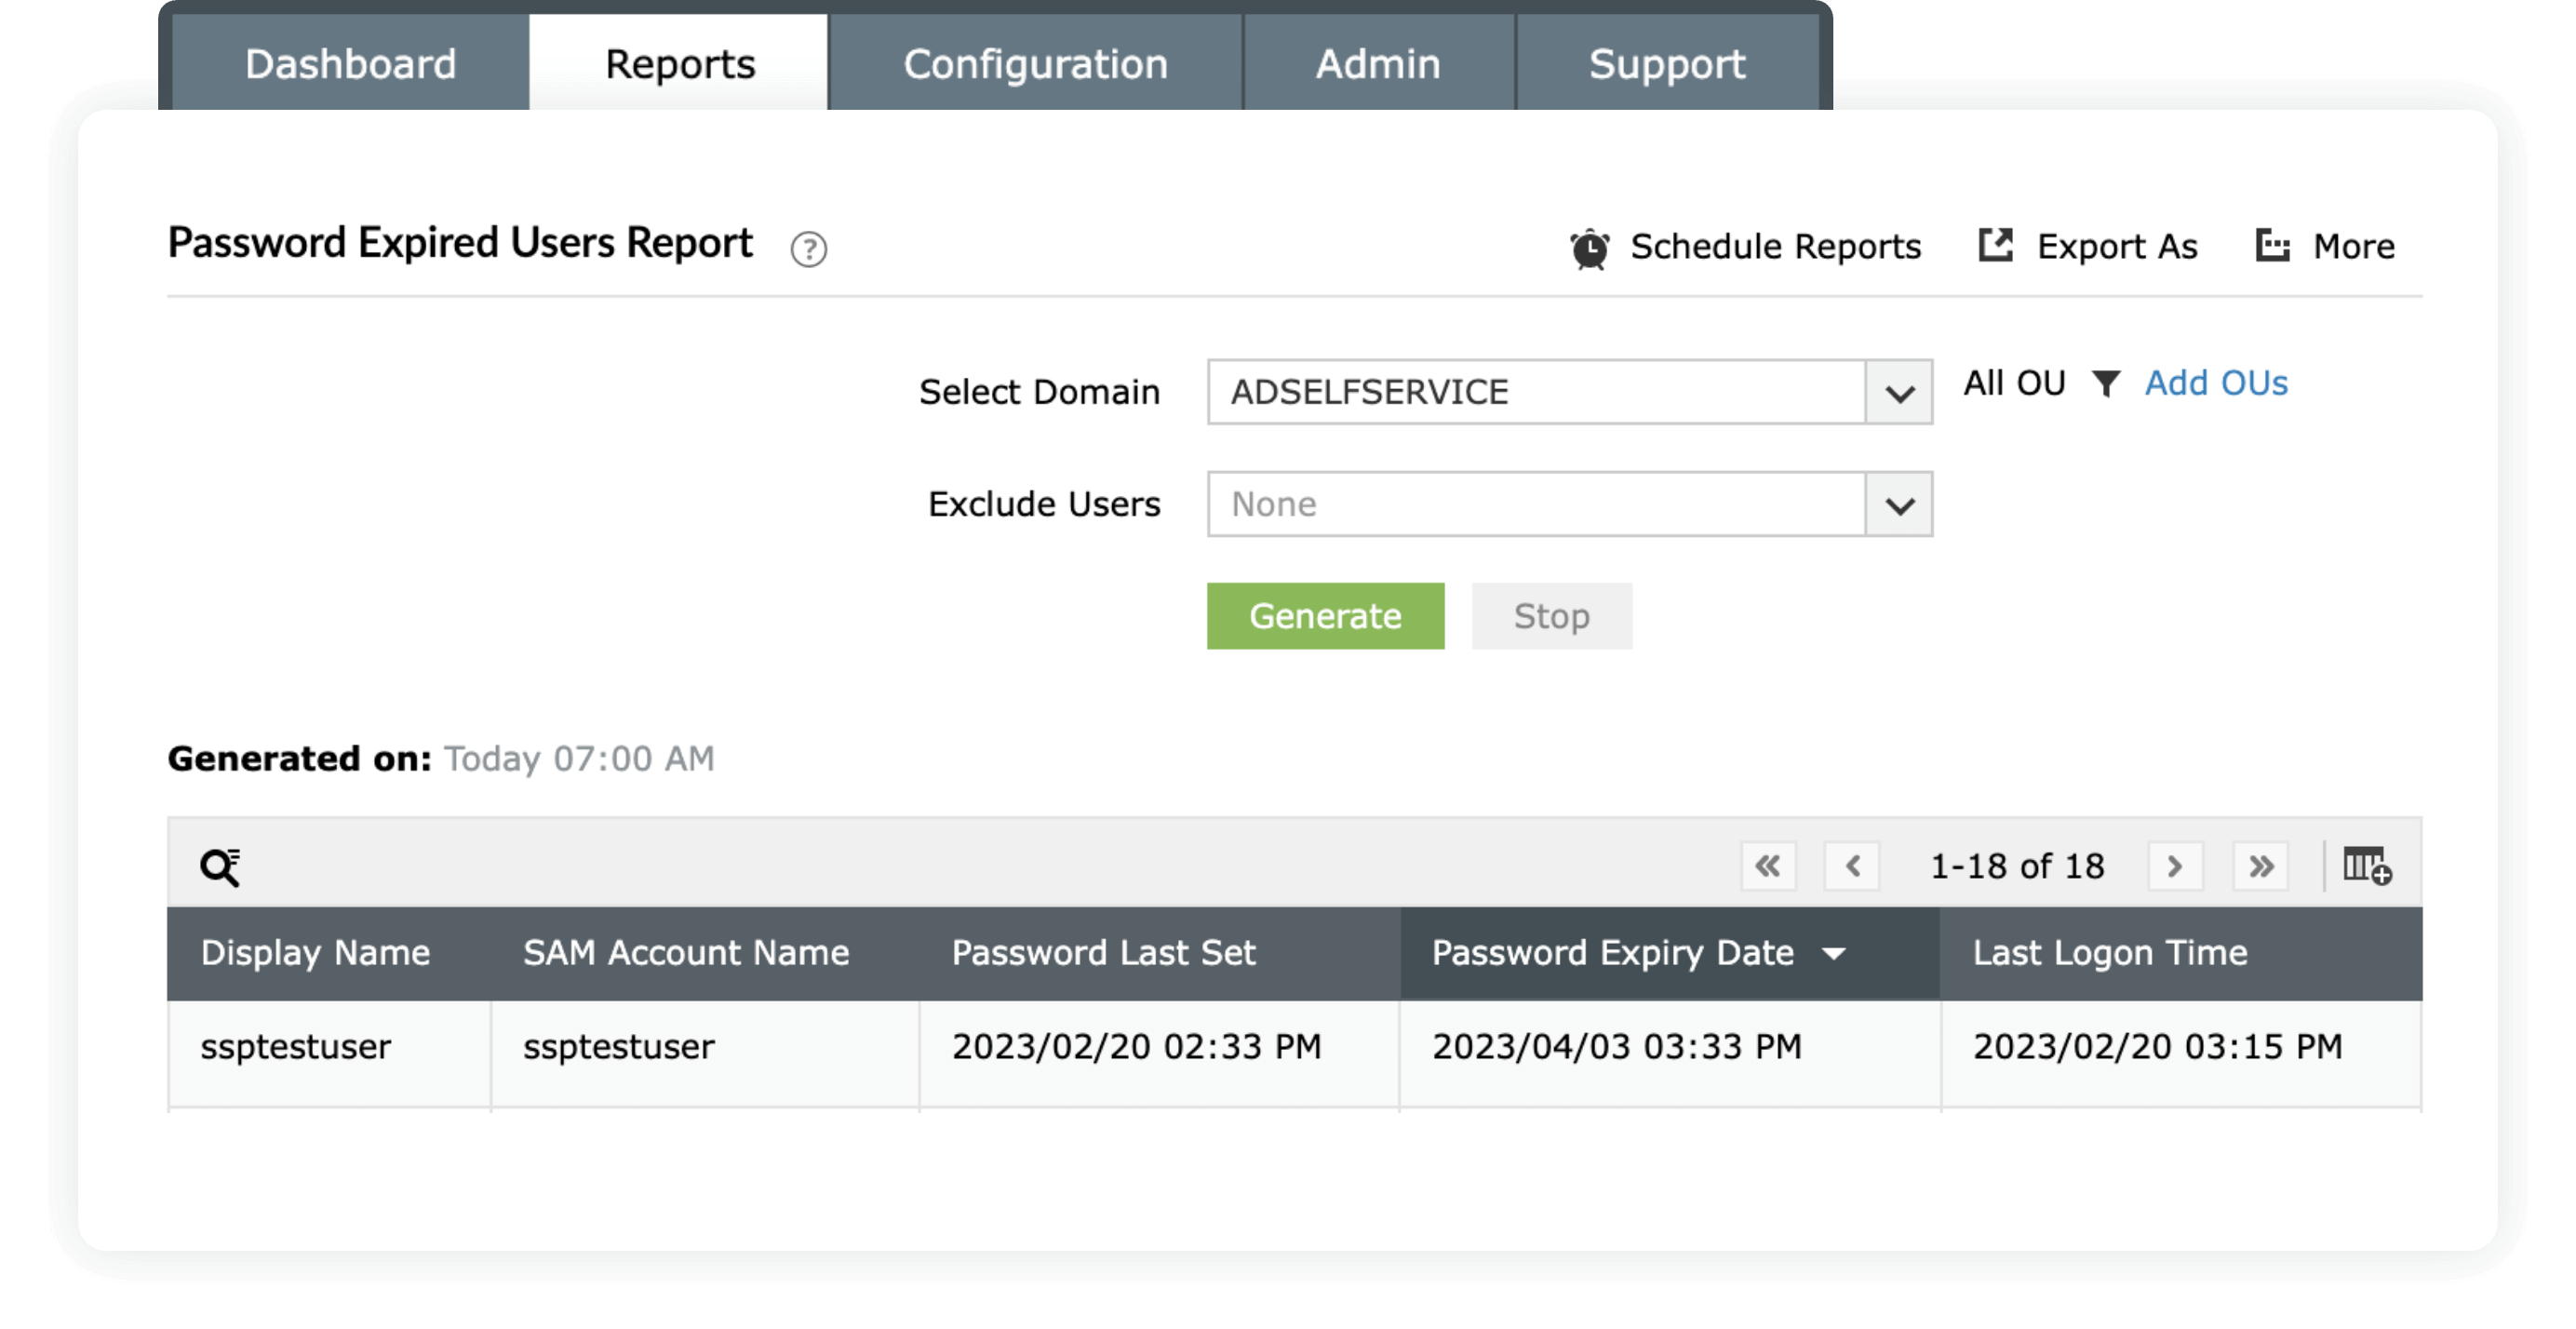Go to the first page of results
This screenshot has height=1329, width=2576.
click(1767, 866)
